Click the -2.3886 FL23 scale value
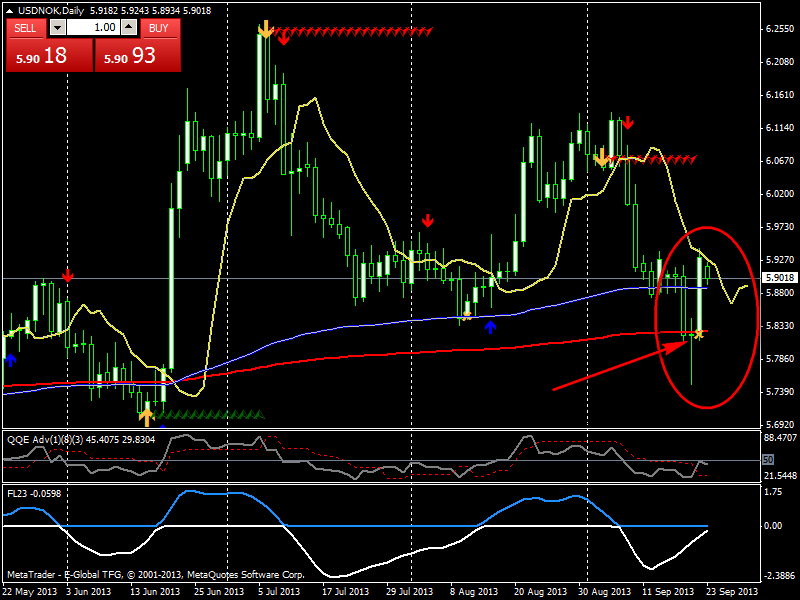The image size is (800, 600). [779, 576]
